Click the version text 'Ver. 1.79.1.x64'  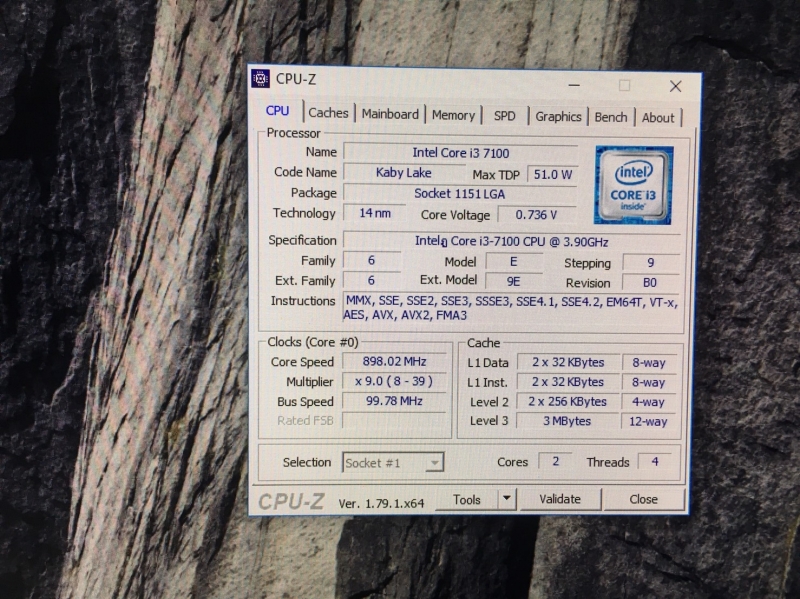click(382, 503)
